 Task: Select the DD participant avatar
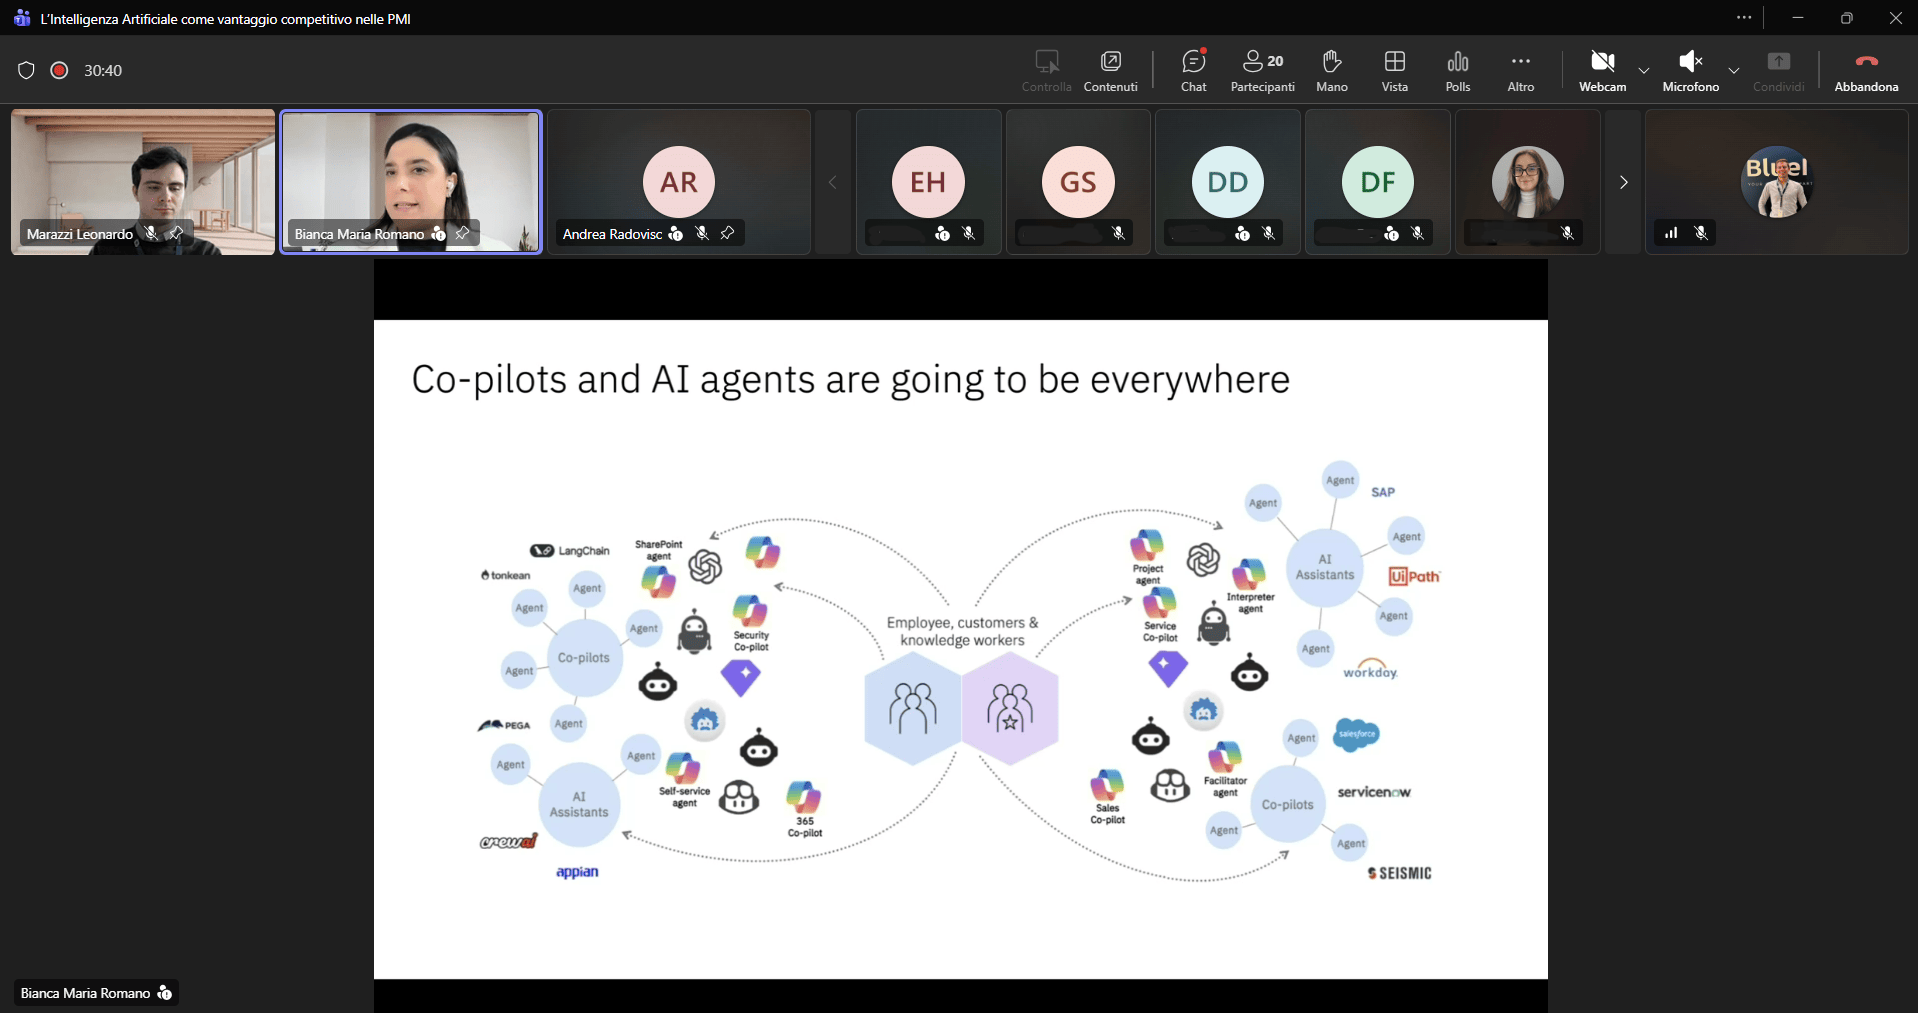[x=1228, y=182]
